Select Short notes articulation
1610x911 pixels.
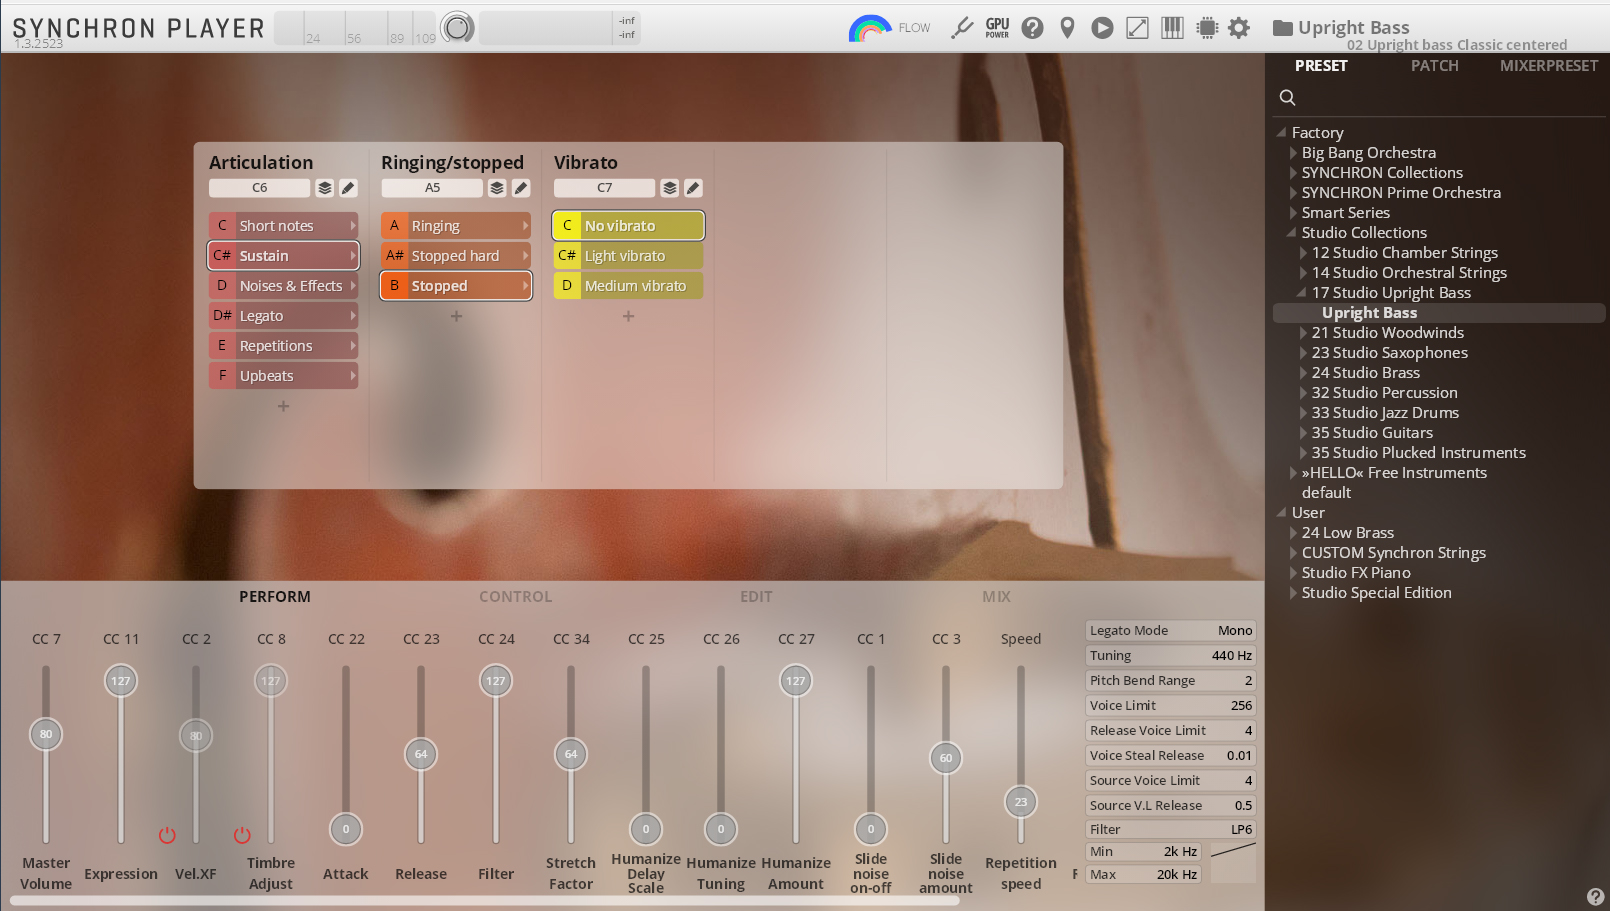click(x=284, y=226)
